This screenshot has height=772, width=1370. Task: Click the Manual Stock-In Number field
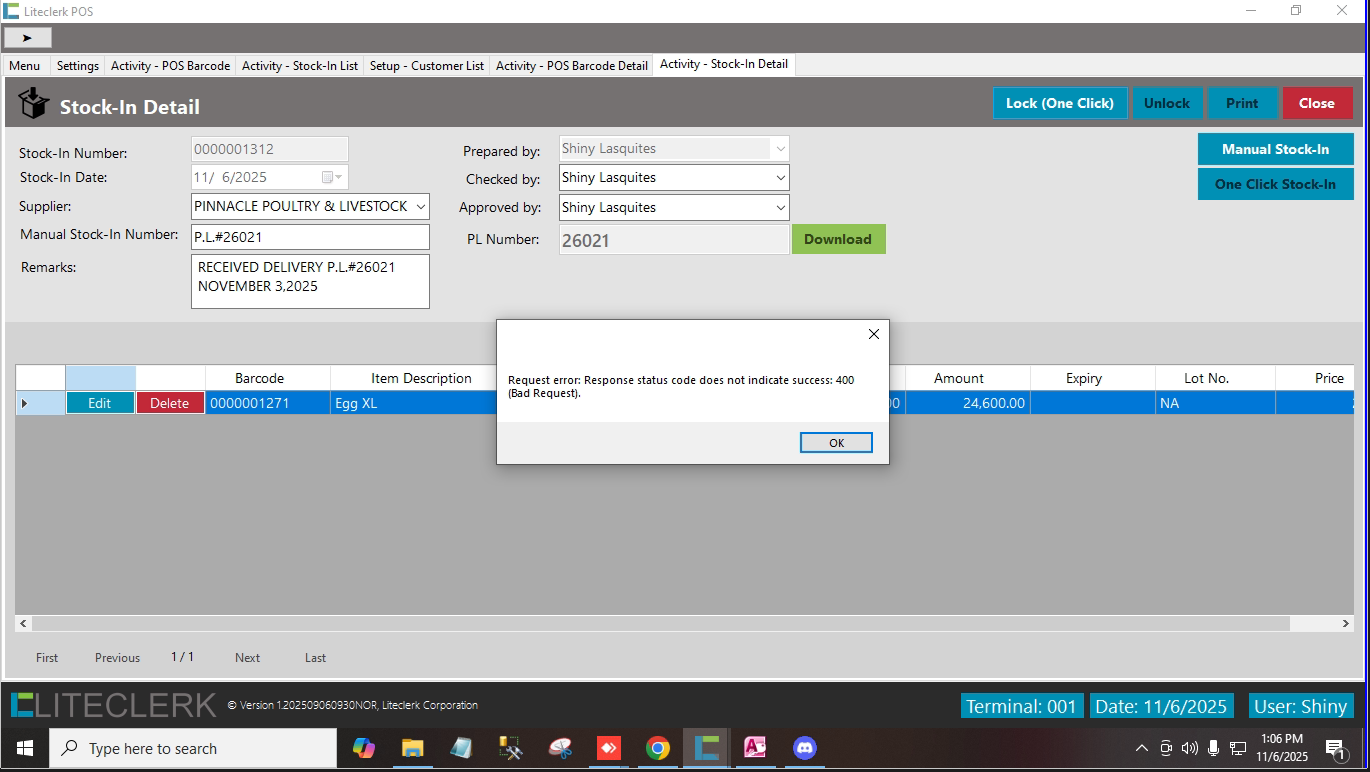[x=310, y=237]
